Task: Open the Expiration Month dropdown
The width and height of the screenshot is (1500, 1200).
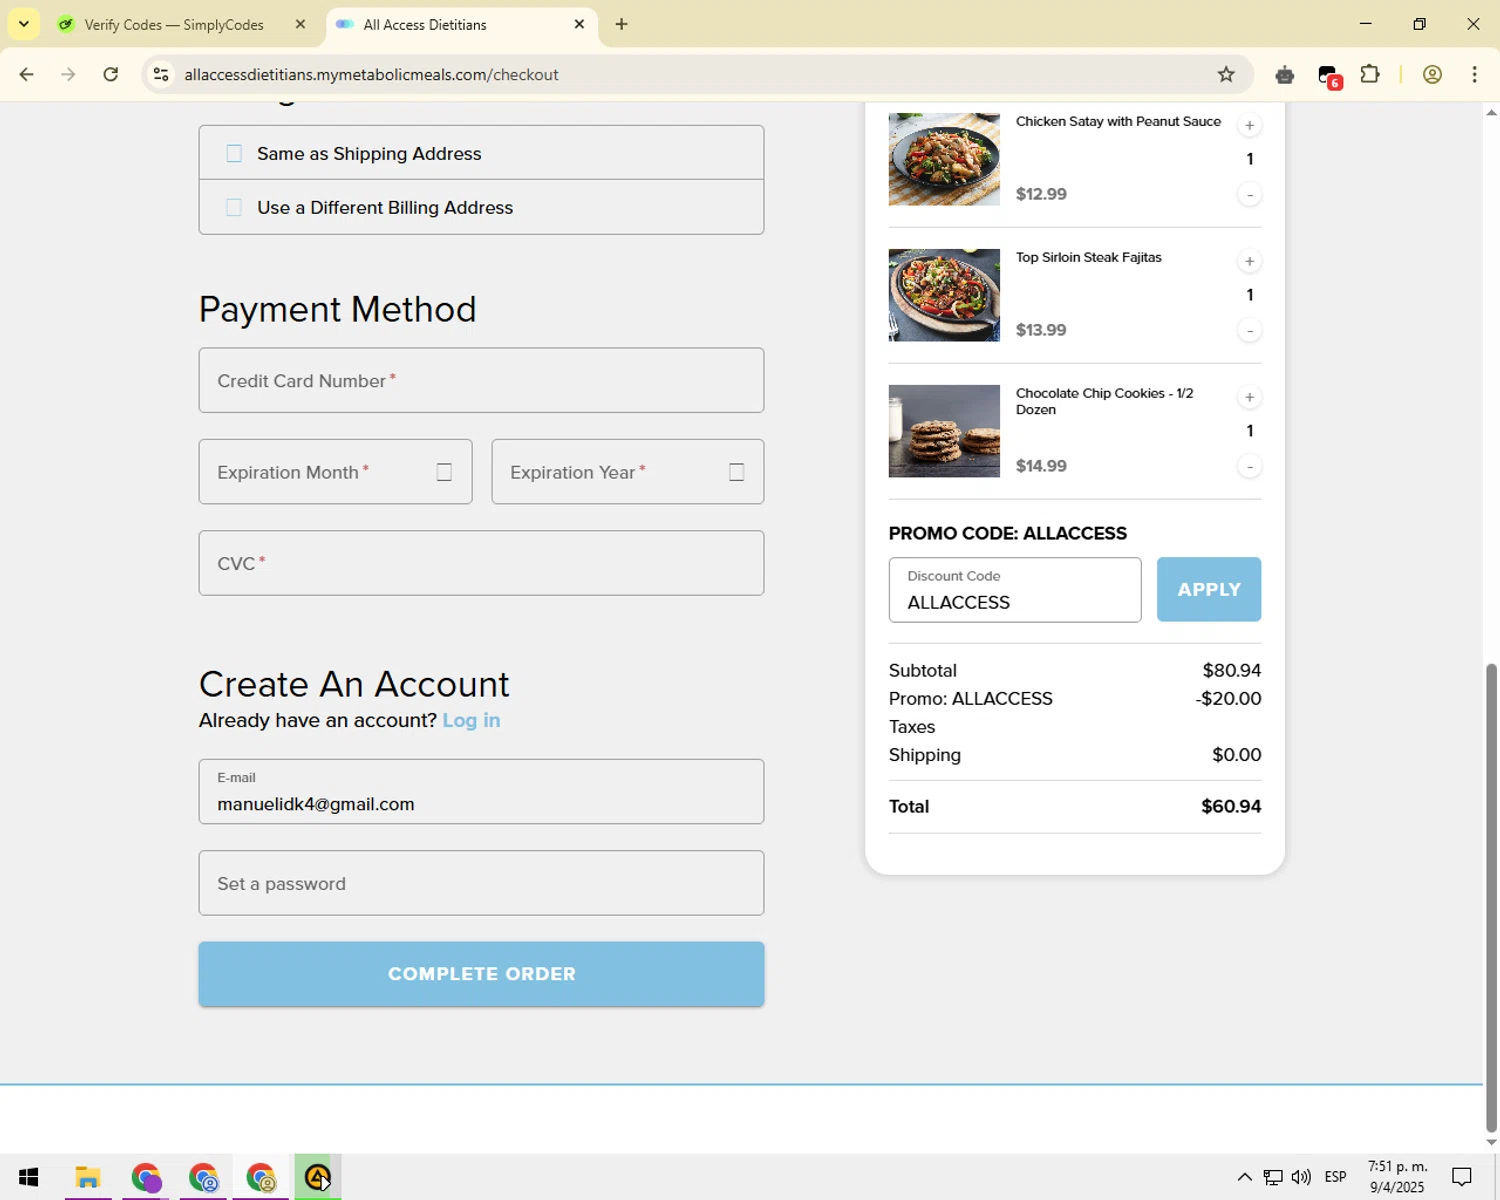Action: click(x=335, y=471)
